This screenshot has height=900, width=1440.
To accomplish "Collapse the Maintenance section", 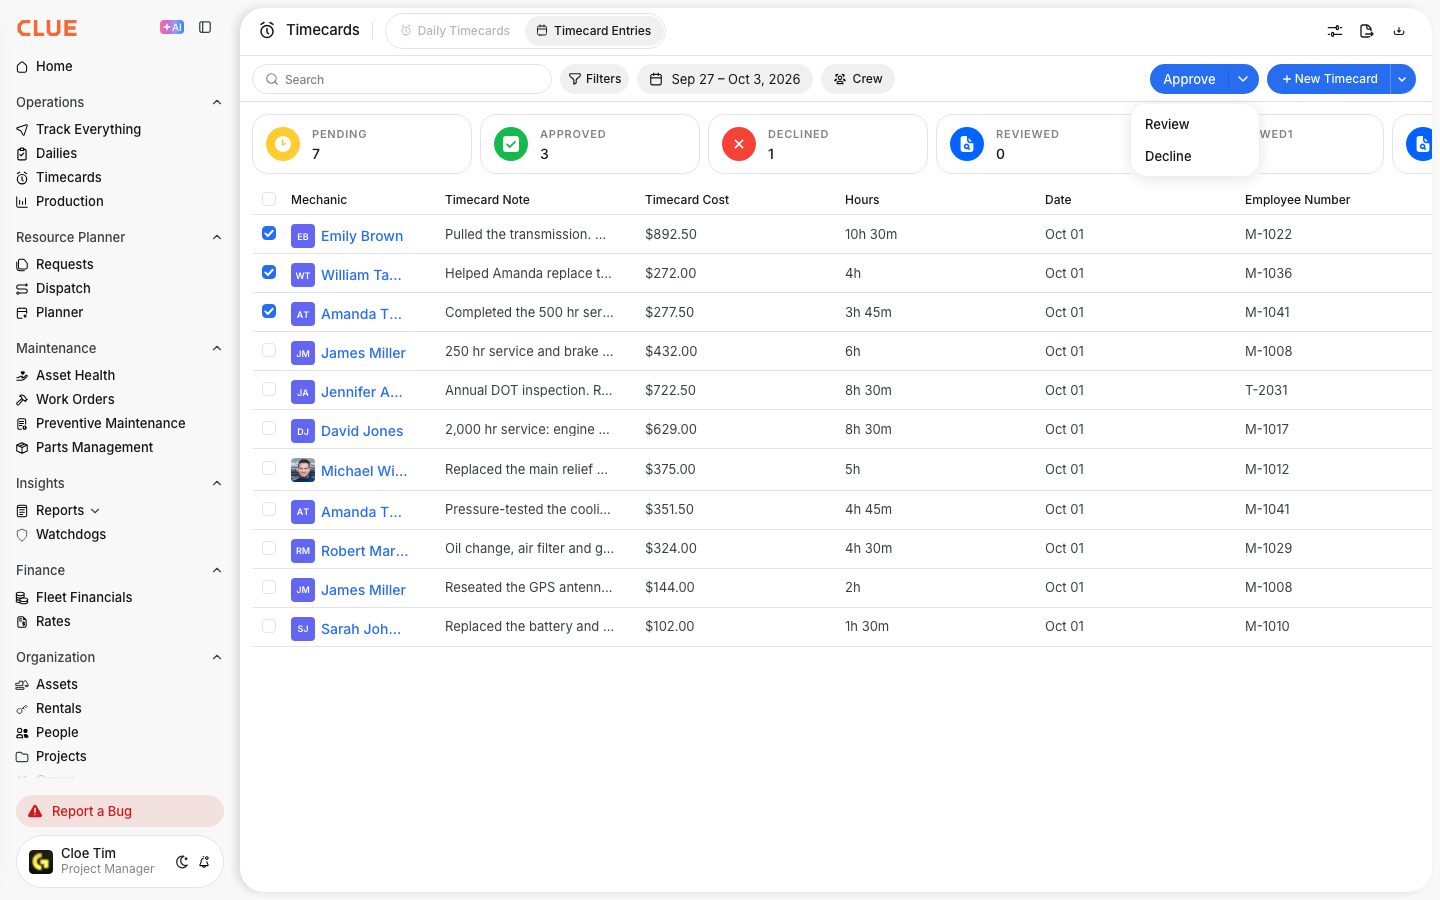I will 217,348.
